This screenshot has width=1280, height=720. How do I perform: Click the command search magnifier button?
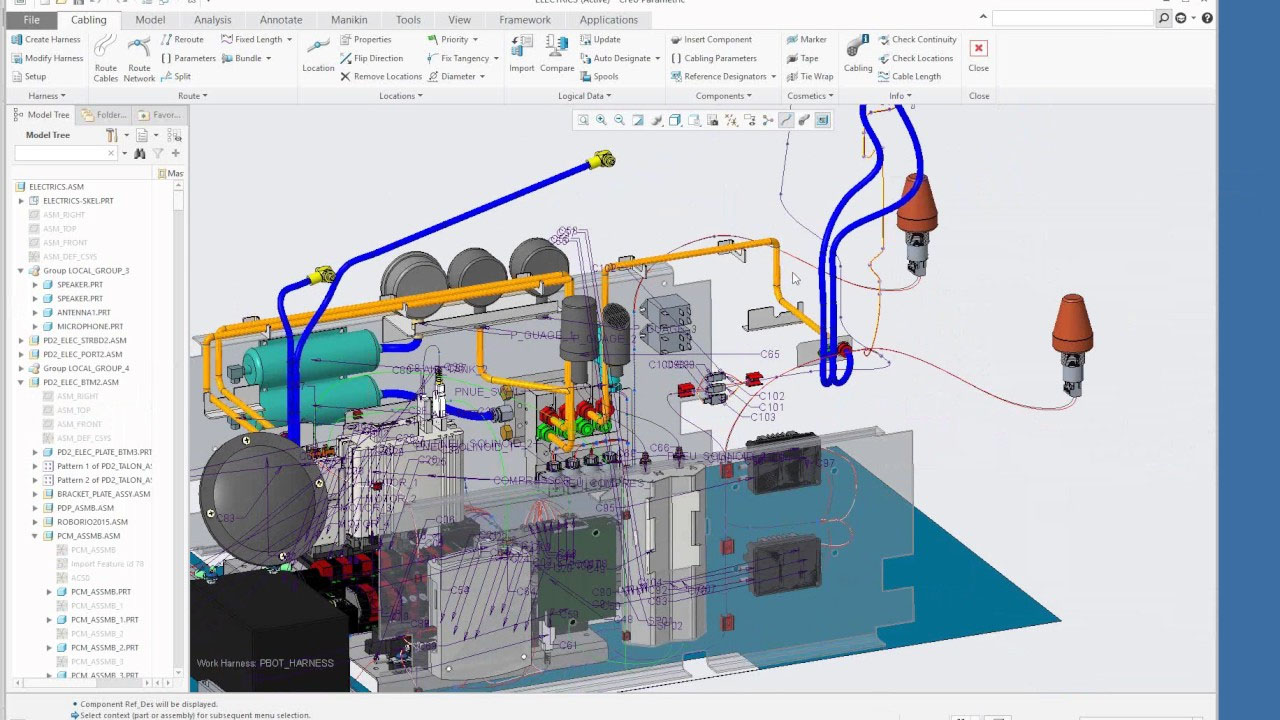point(1164,19)
